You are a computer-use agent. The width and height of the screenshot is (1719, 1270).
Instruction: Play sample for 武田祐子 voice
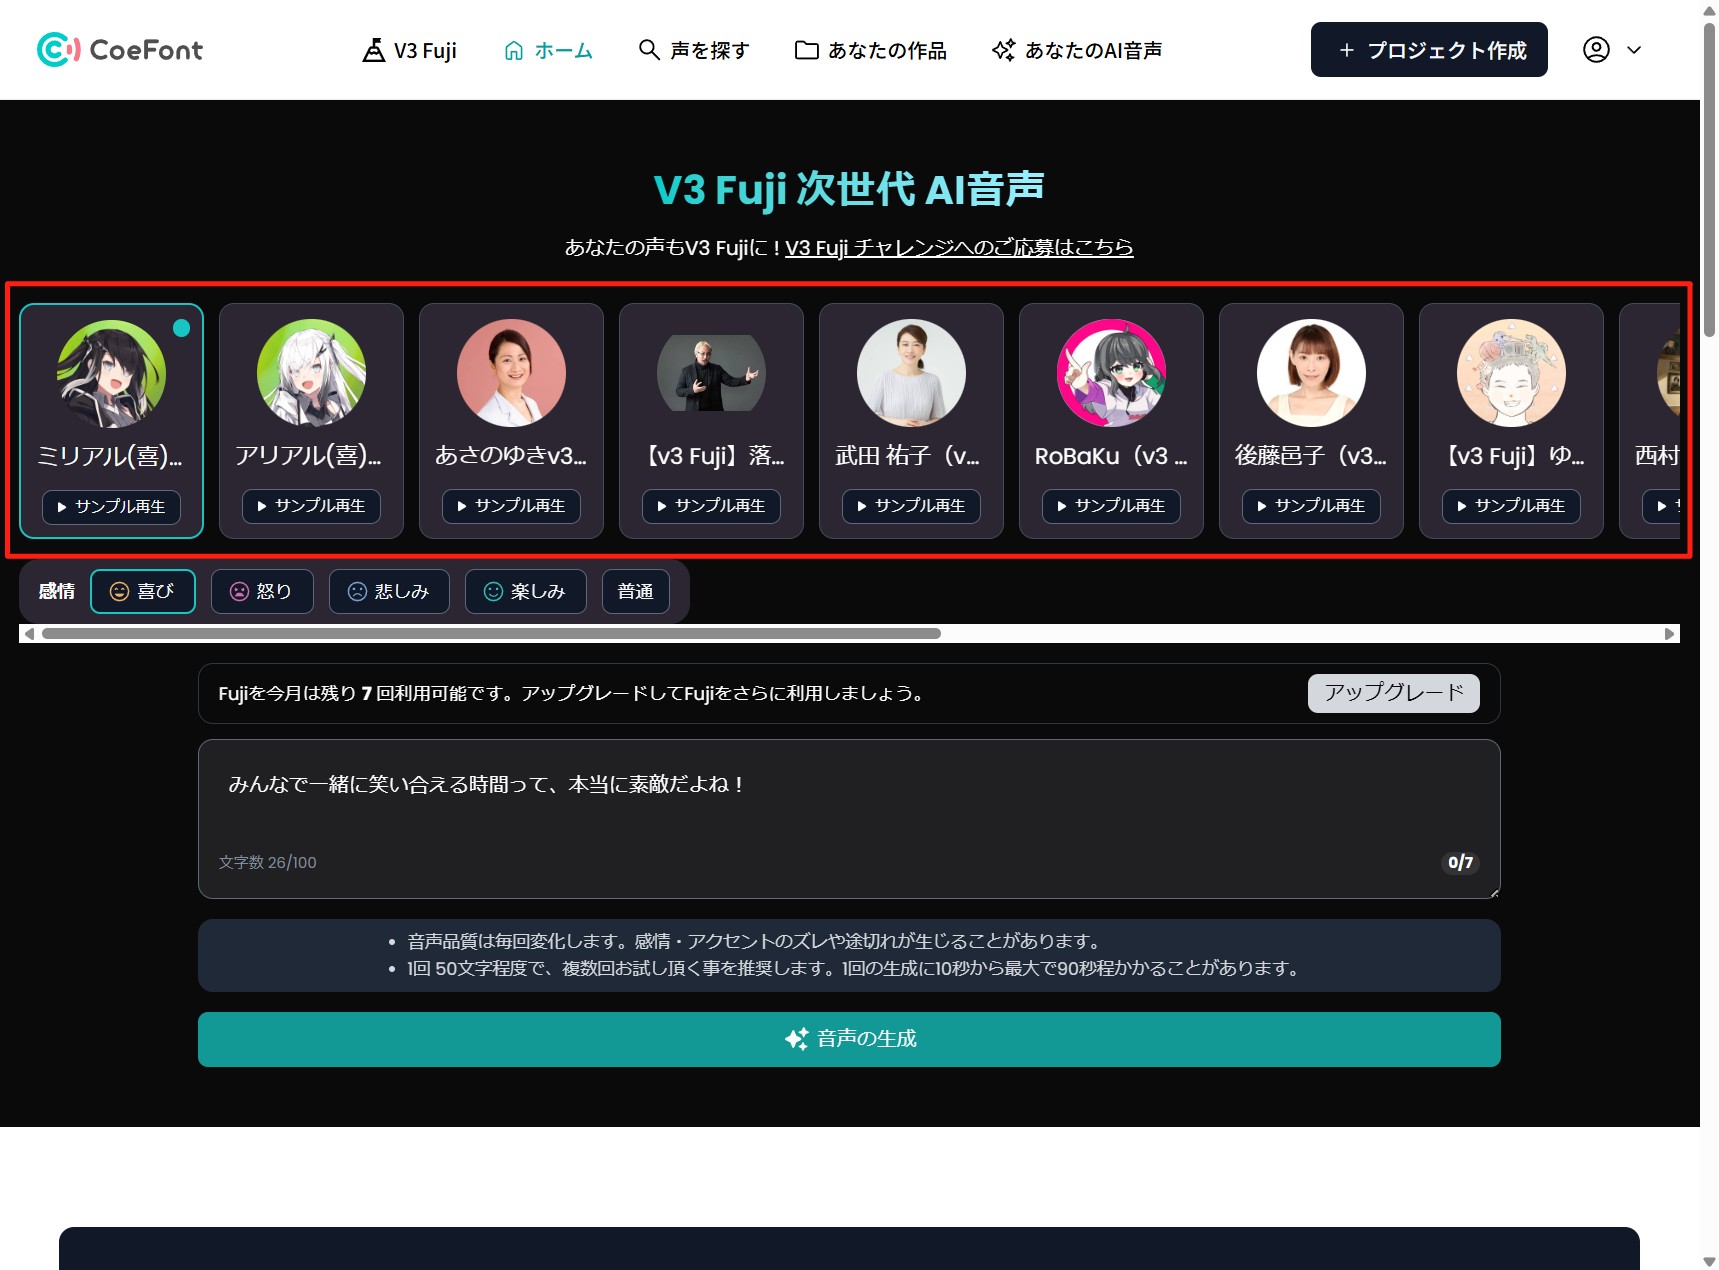pyautogui.click(x=911, y=506)
